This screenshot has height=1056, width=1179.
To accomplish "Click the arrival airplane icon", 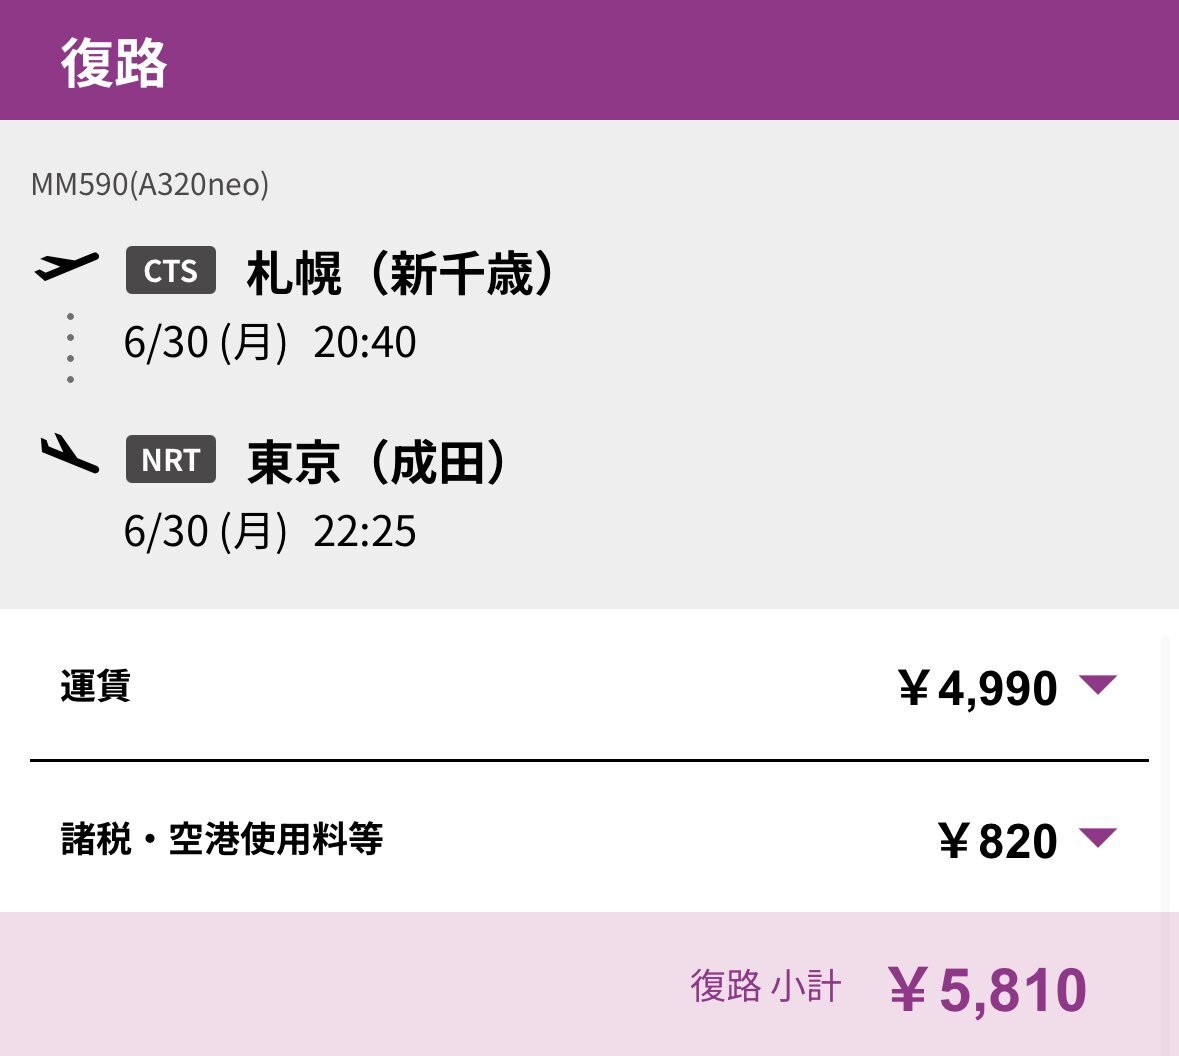I will (x=69, y=454).
